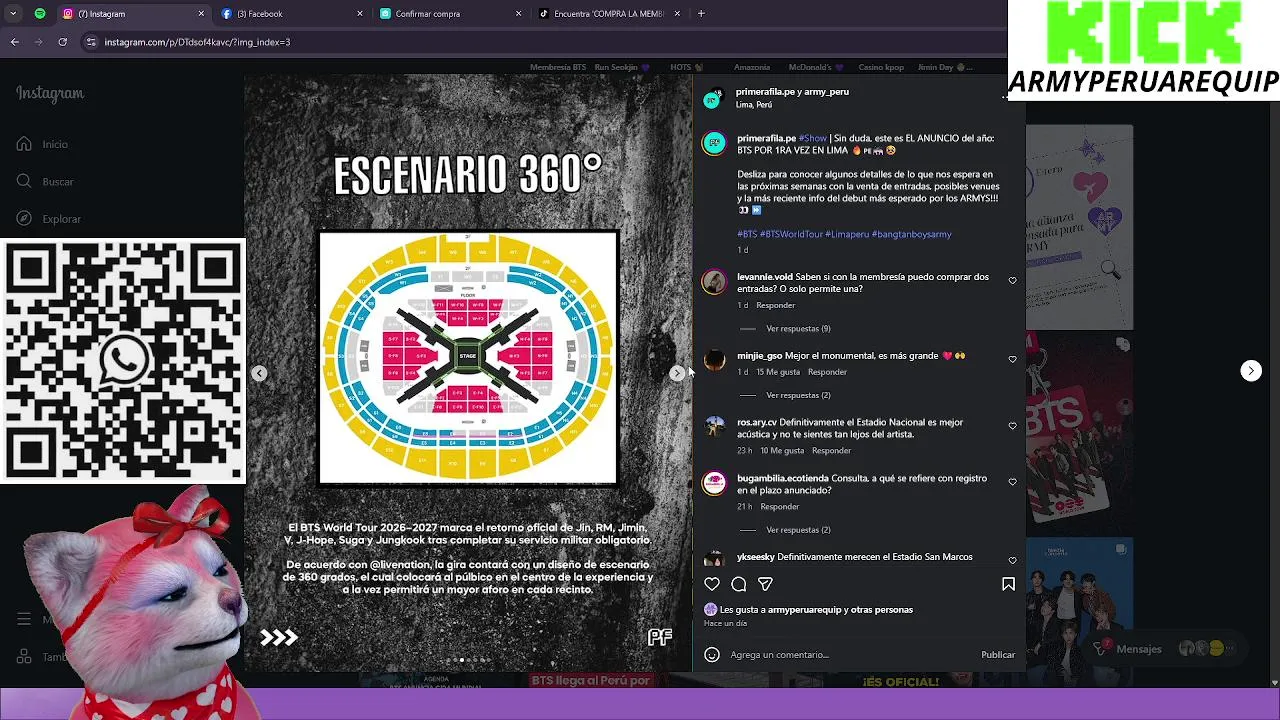Expand replies under minjie_gso comment
The height and width of the screenshot is (720, 1280).
point(798,395)
